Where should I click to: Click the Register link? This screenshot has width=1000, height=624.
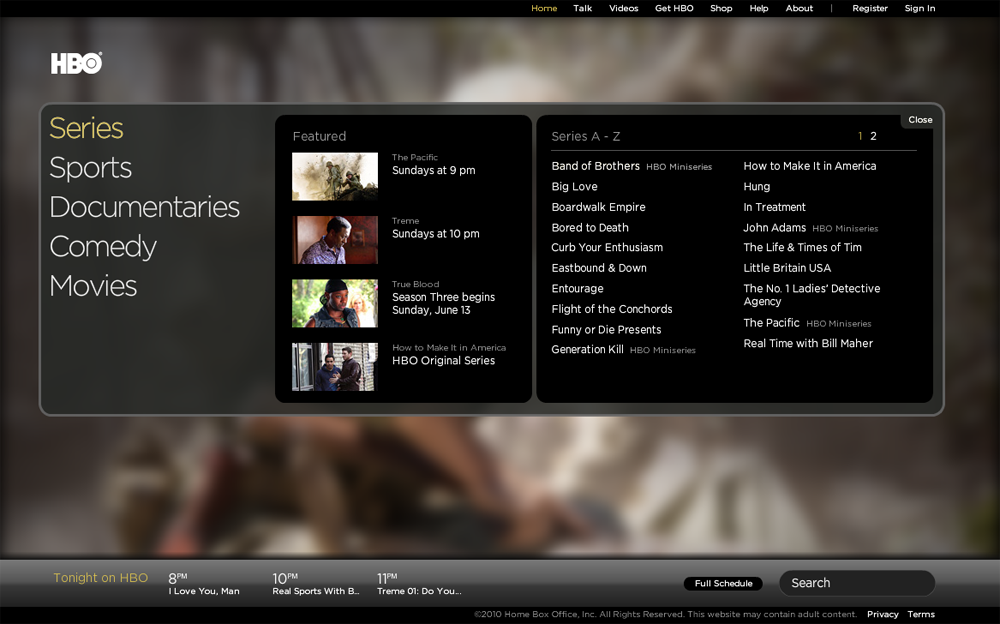coord(870,8)
